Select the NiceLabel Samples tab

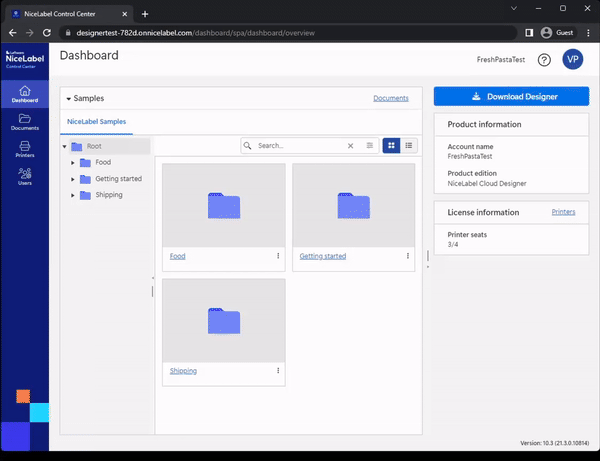click(x=97, y=121)
